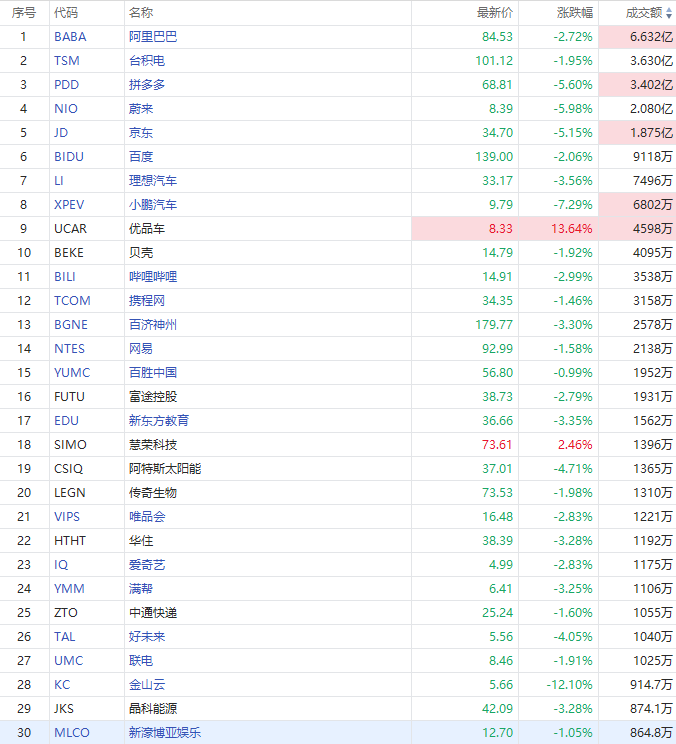Open the 百胜中国 name link
This screenshot has height=744, width=676.
pos(153,373)
